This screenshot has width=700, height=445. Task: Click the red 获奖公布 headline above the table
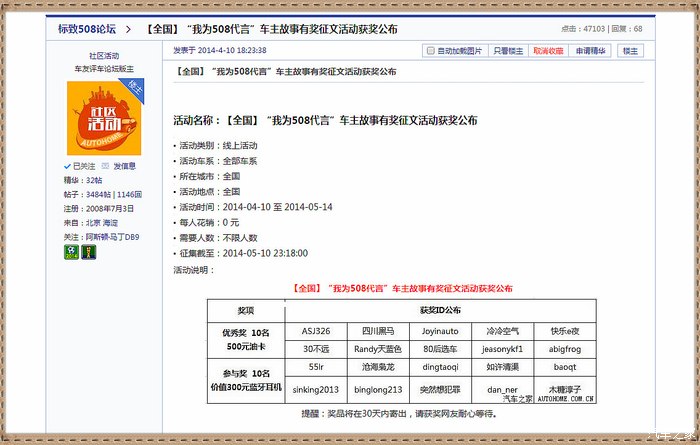click(401, 287)
